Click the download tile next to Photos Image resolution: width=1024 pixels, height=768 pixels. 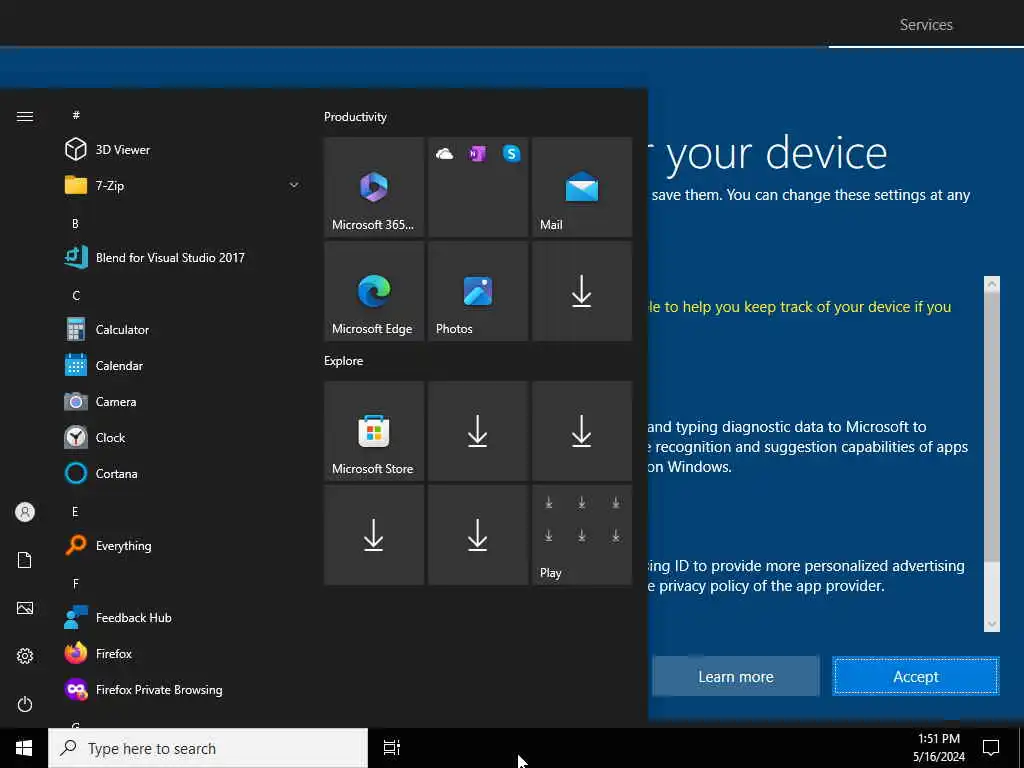(x=582, y=291)
